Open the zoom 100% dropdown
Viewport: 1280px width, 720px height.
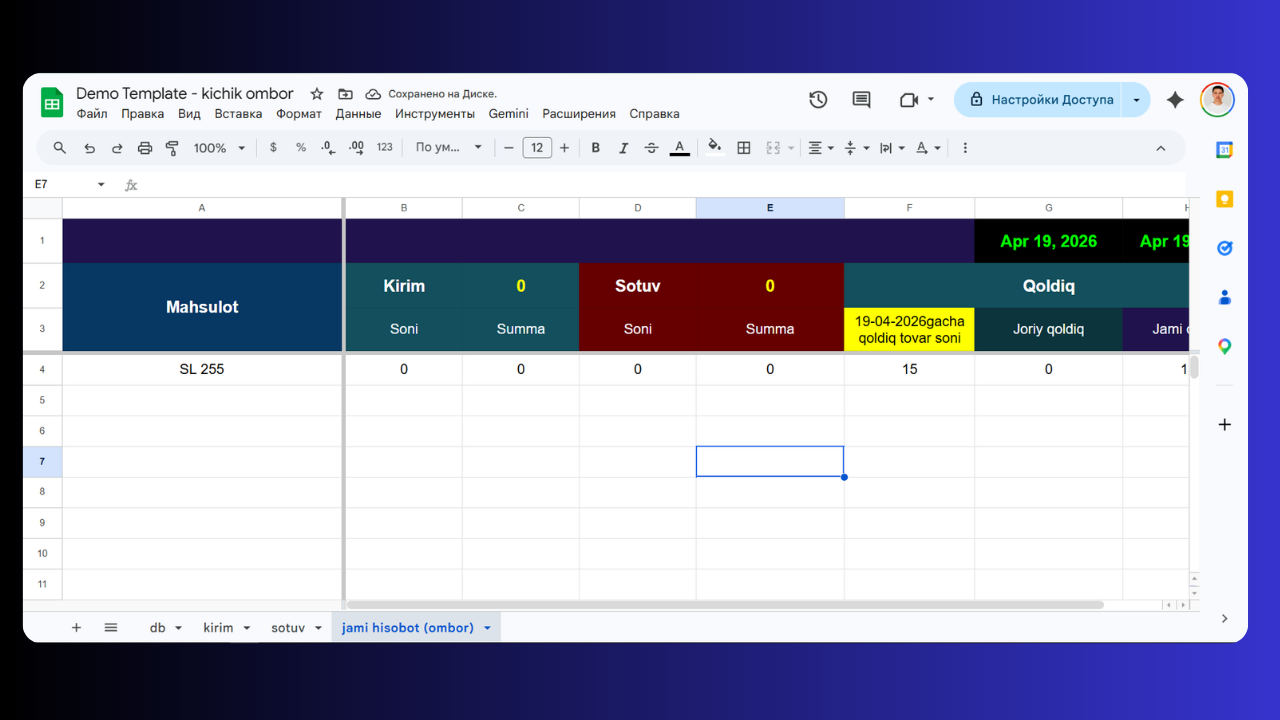[x=219, y=148]
